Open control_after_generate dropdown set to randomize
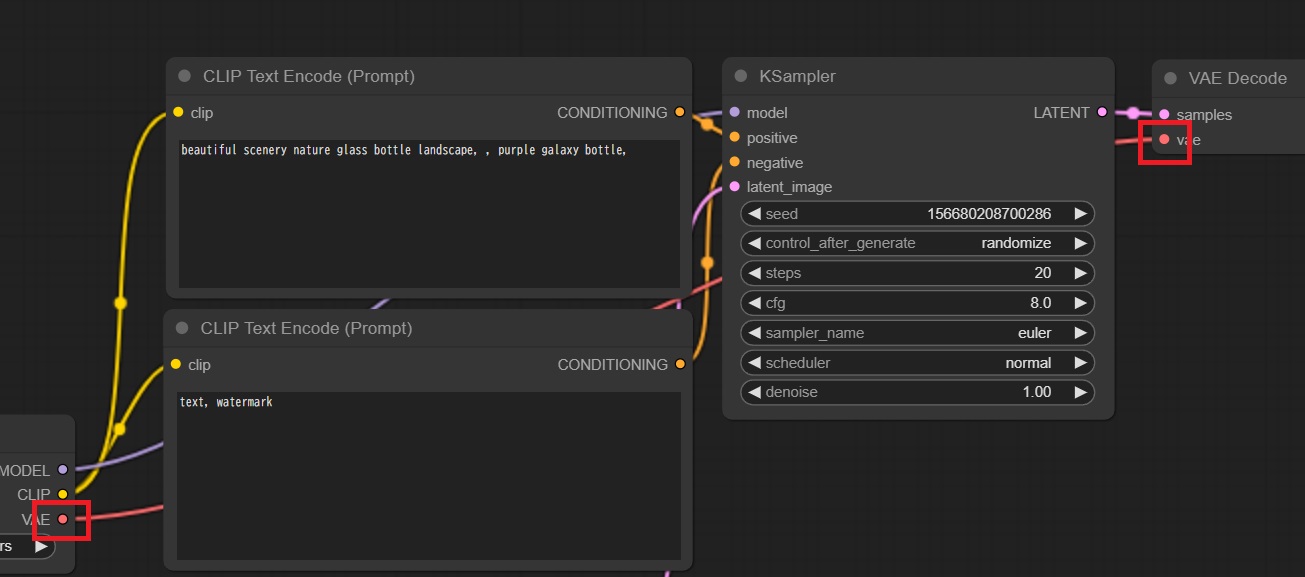The height and width of the screenshot is (577, 1305). click(917, 243)
